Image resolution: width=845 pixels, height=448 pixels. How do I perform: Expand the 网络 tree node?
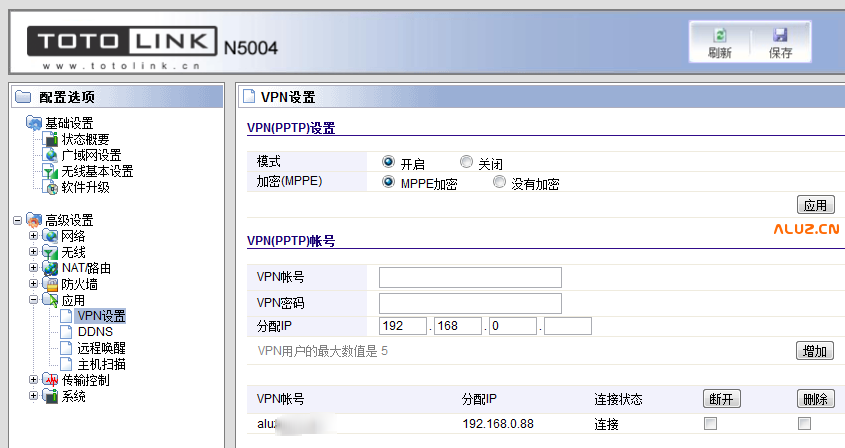coord(34,236)
